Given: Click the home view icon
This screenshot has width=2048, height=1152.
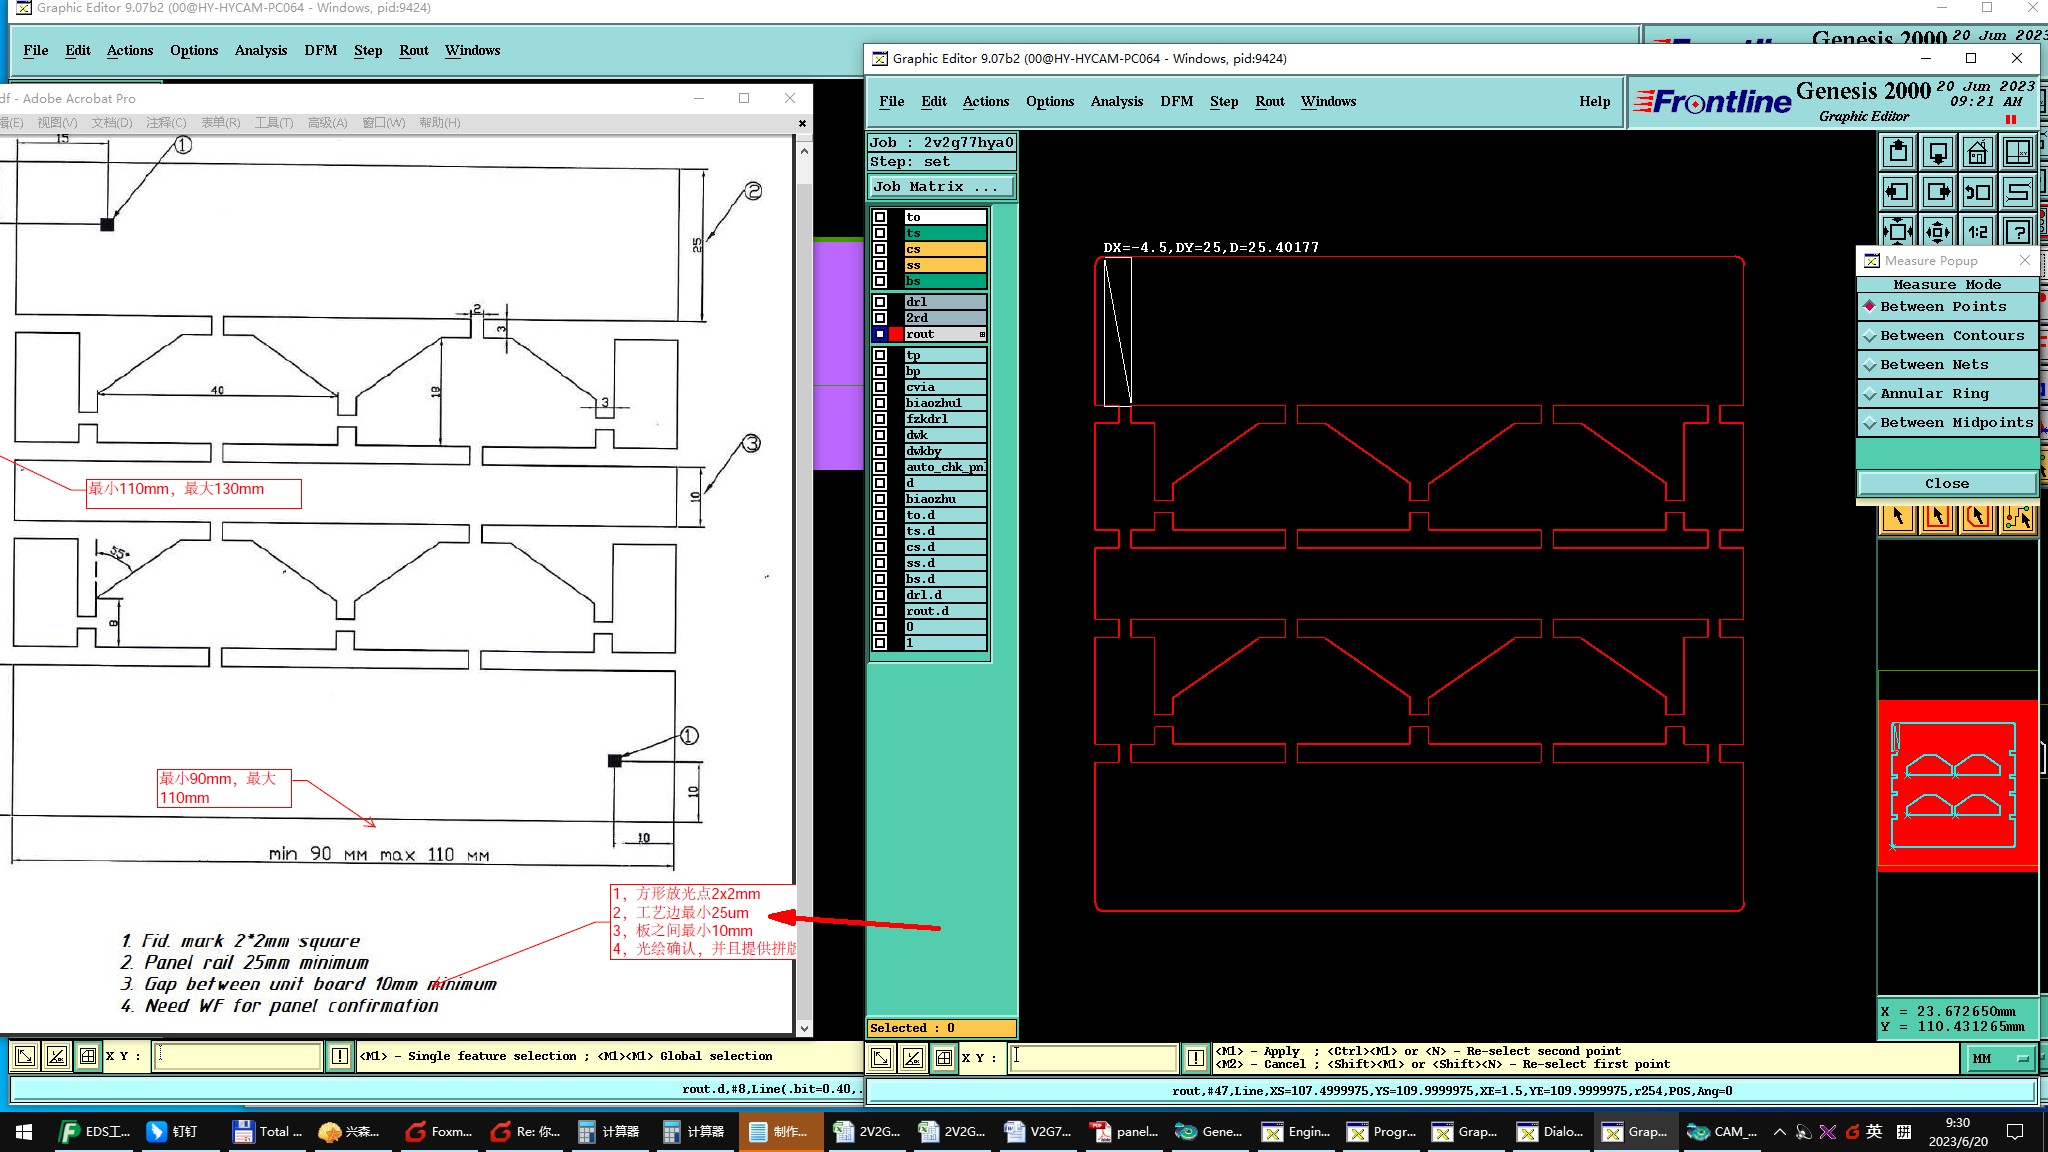Looking at the screenshot, I should tap(1978, 153).
